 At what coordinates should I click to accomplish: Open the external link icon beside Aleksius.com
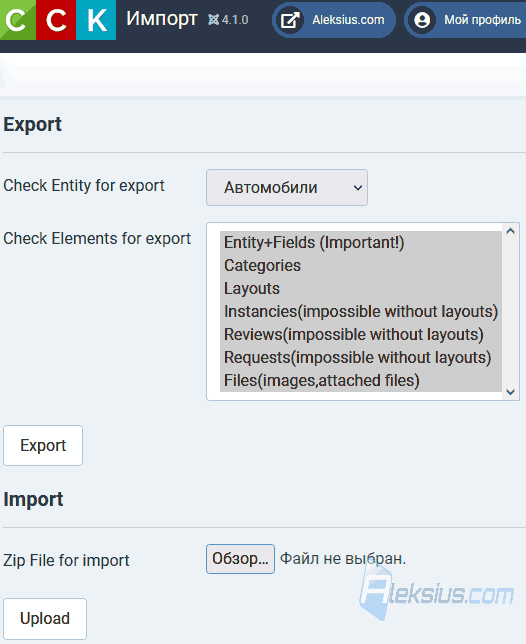tap(290, 20)
